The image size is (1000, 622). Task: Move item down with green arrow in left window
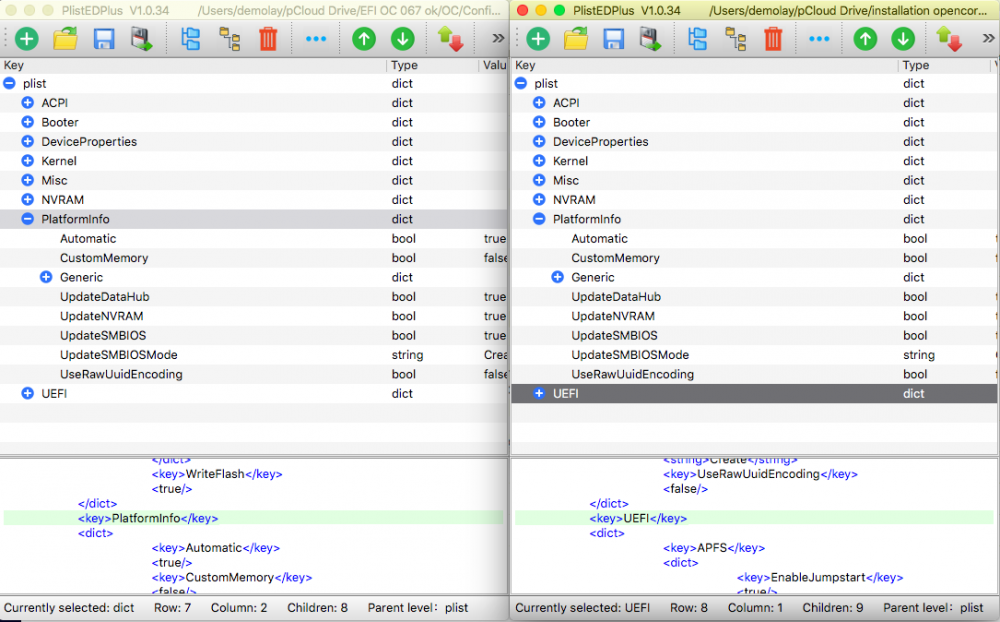point(402,39)
